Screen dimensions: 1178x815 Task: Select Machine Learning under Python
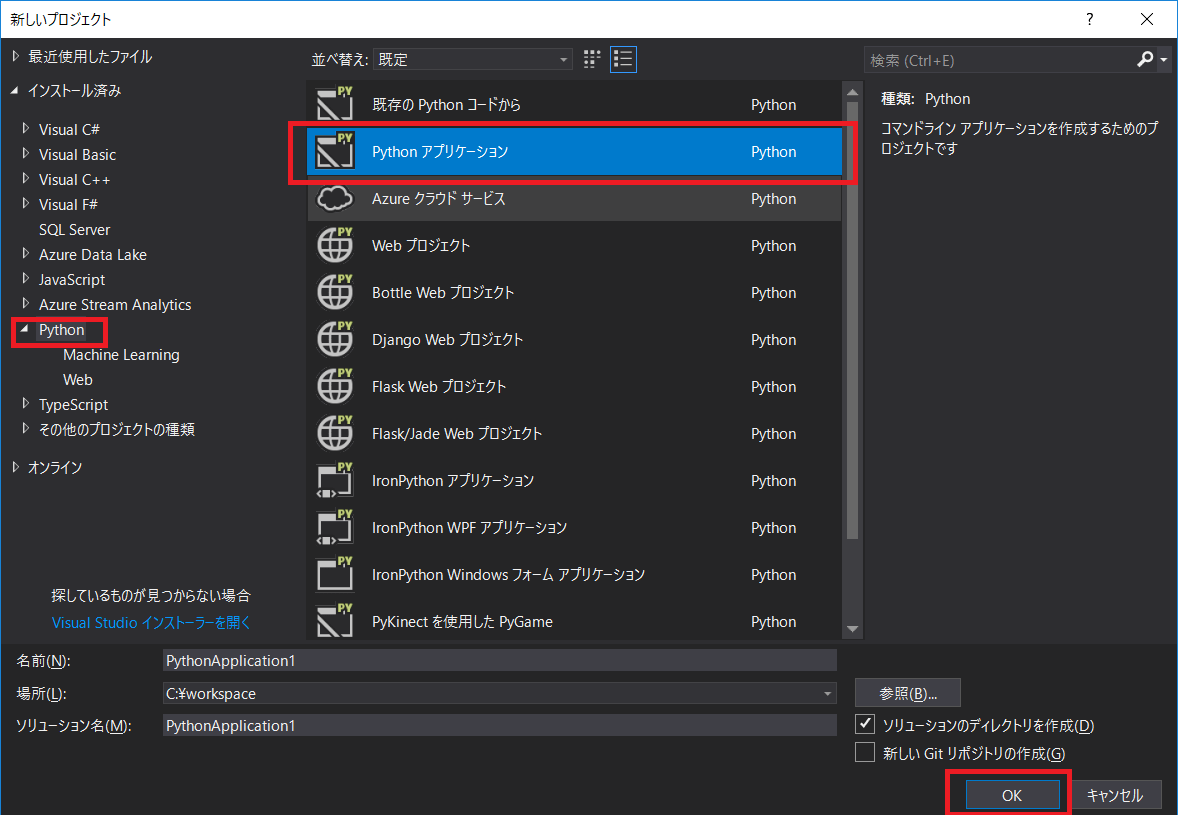tap(121, 355)
